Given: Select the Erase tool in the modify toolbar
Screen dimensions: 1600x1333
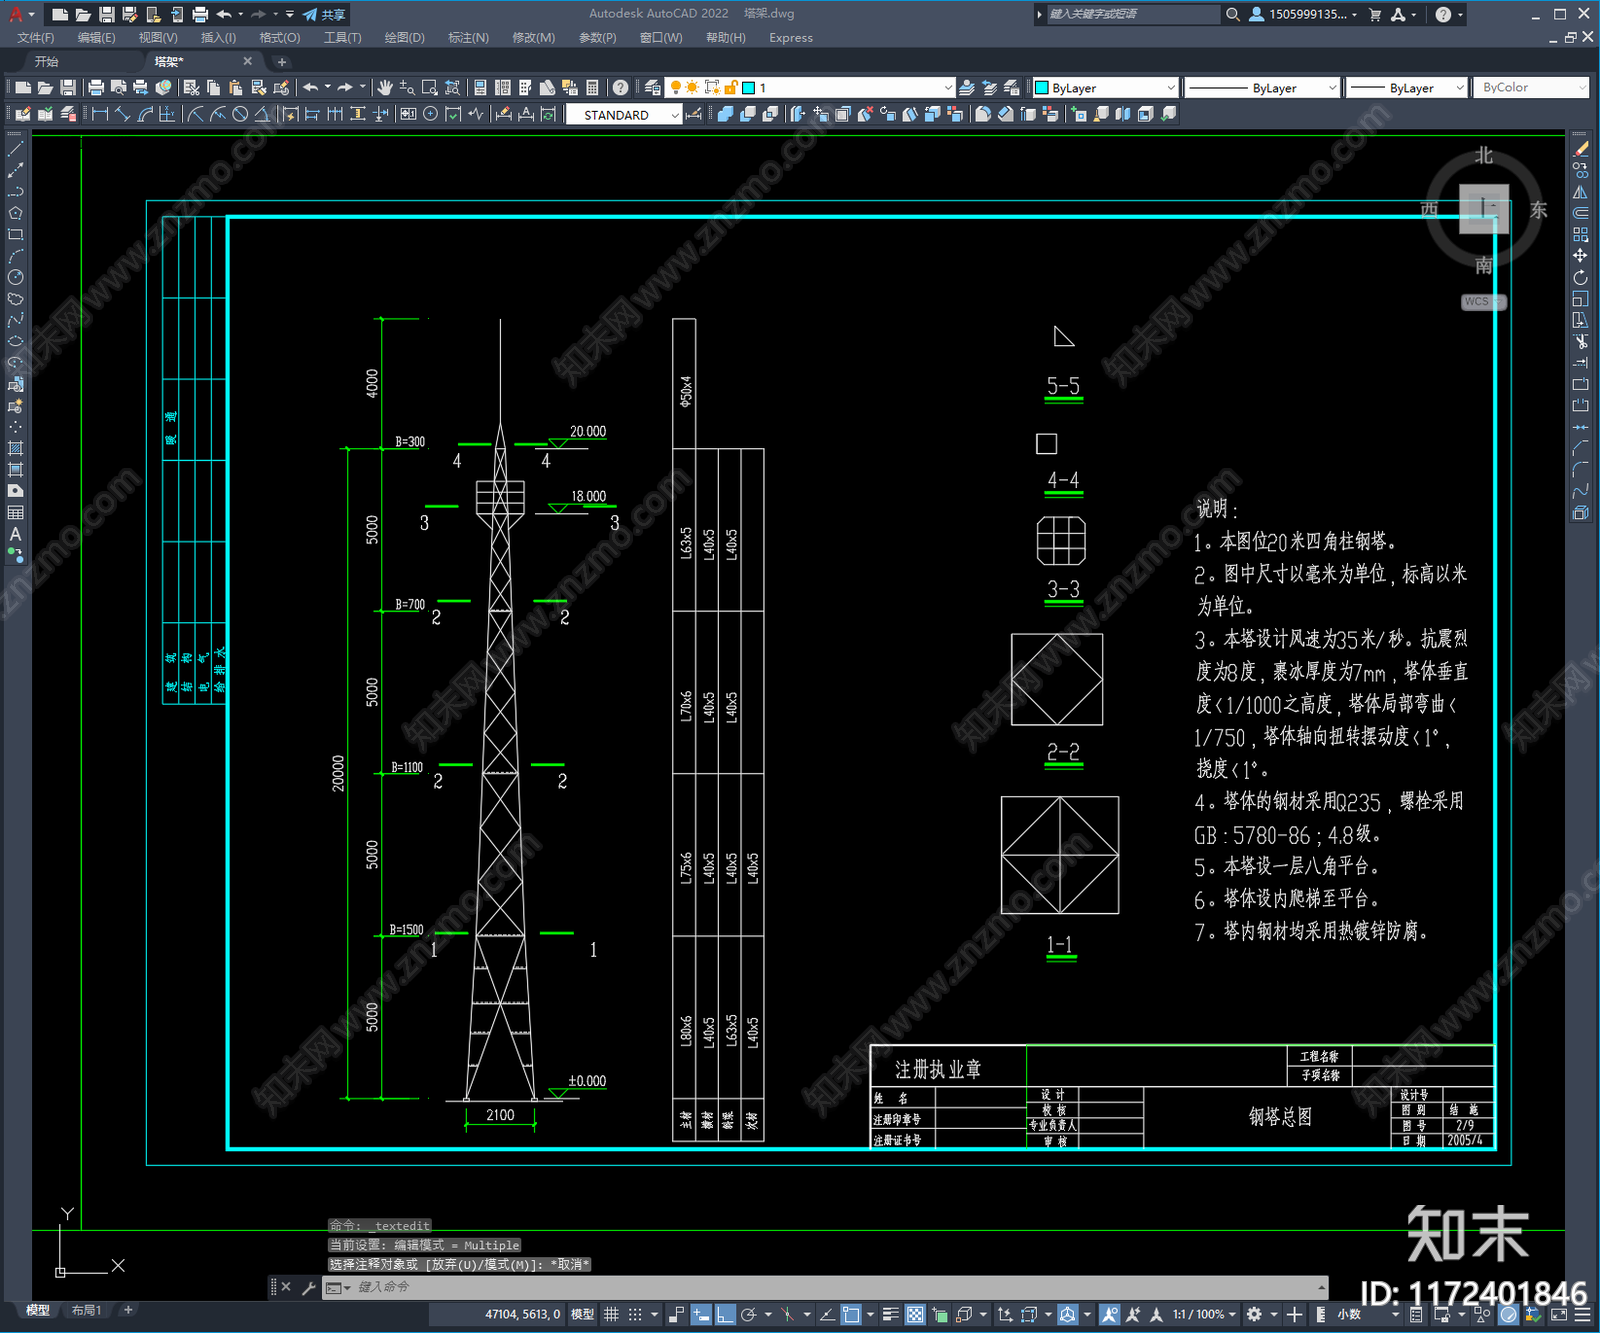Looking at the screenshot, I should click(x=1581, y=148).
